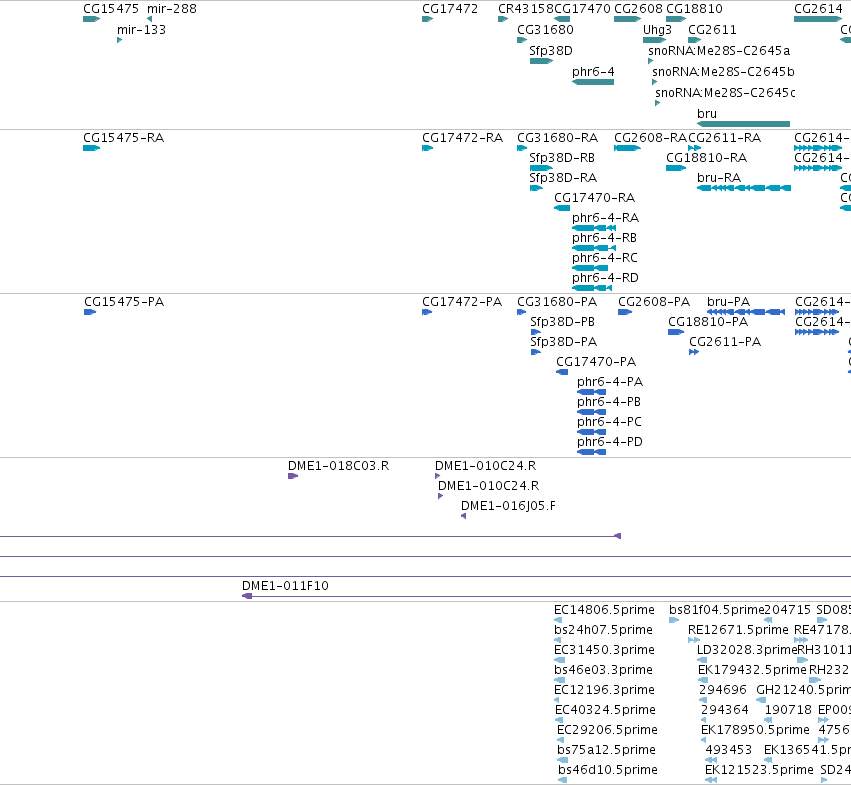Image resolution: width=851 pixels, height=785 pixels.
Task: Open EST bs24h07.5prime
Action: pyautogui.click(x=558, y=641)
